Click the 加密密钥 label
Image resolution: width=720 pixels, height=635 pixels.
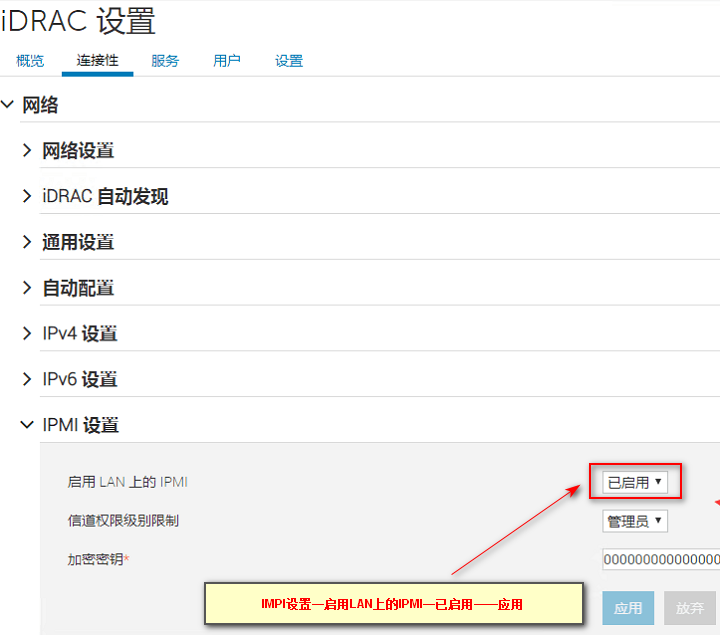coord(98,559)
